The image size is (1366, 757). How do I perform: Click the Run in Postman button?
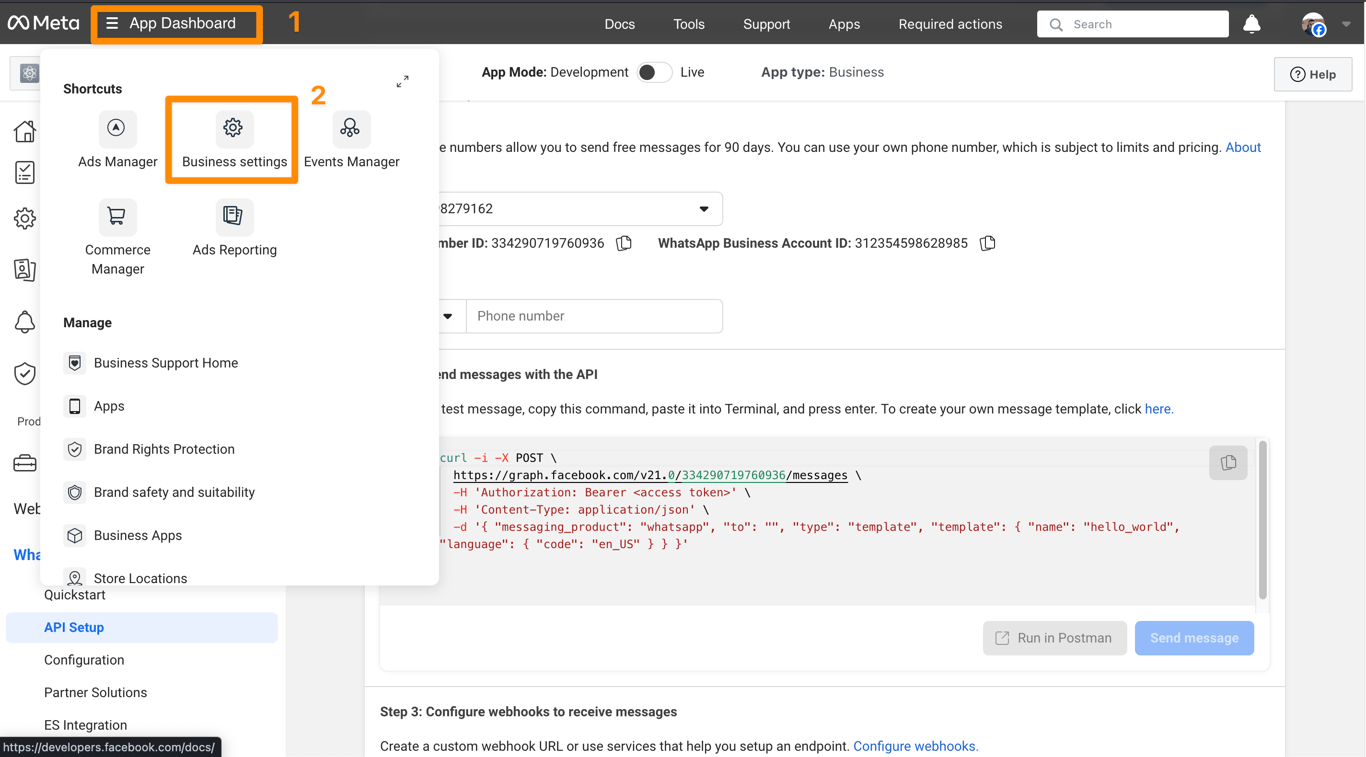(1054, 638)
